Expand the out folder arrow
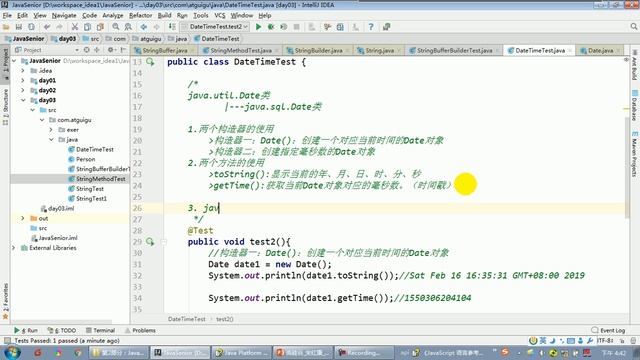The width and height of the screenshot is (640, 360). [23, 218]
